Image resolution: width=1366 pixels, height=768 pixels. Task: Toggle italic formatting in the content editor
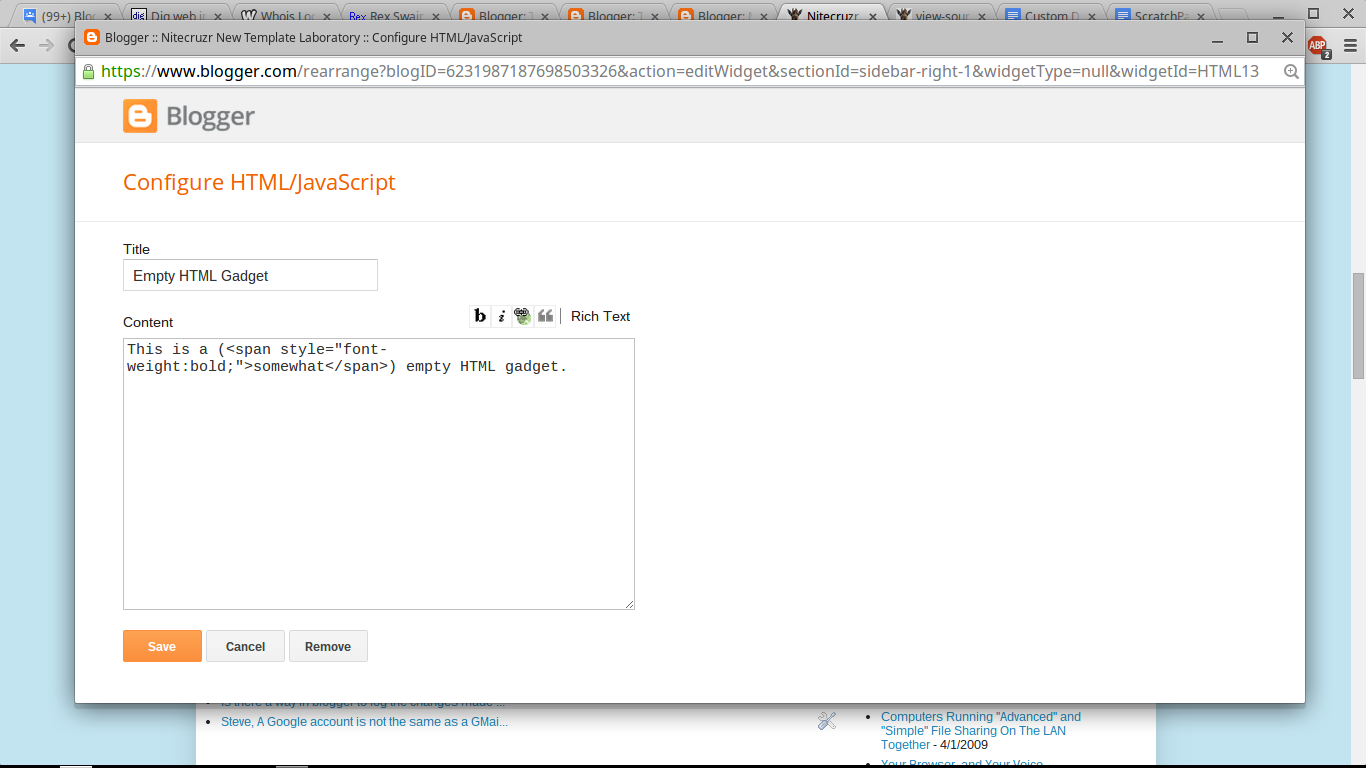click(x=501, y=316)
